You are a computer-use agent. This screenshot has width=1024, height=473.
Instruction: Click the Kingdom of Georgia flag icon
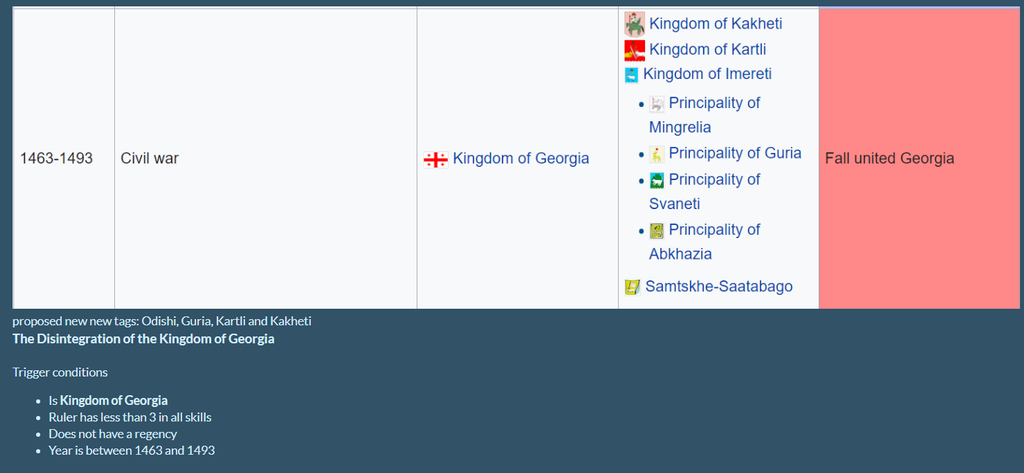(x=435, y=159)
